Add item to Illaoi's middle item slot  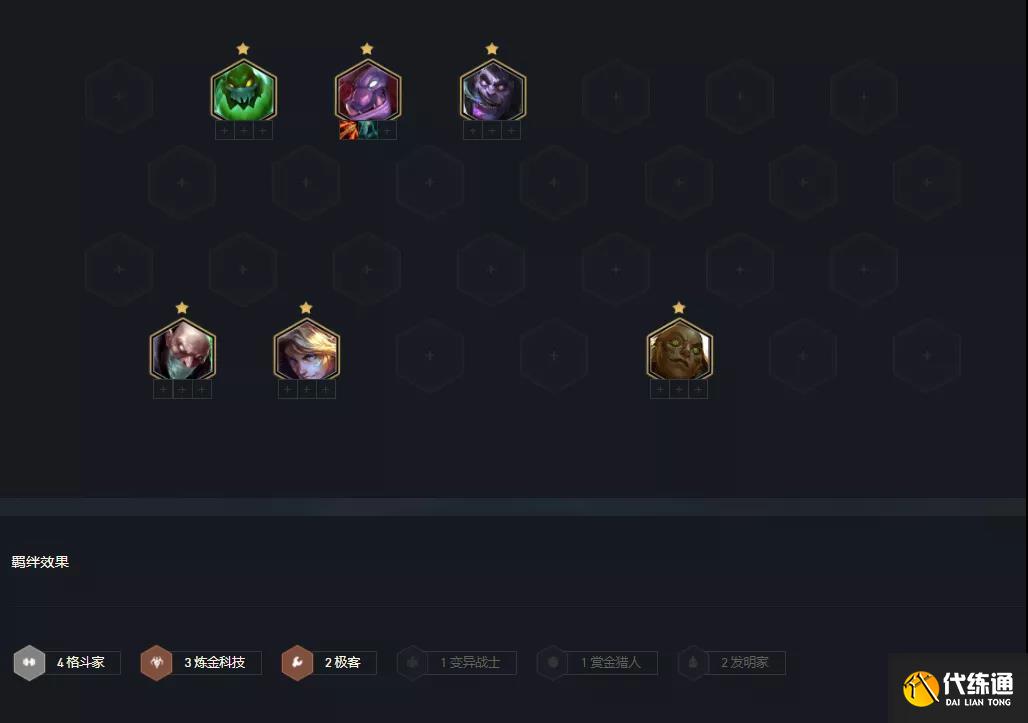[x=679, y=390]
